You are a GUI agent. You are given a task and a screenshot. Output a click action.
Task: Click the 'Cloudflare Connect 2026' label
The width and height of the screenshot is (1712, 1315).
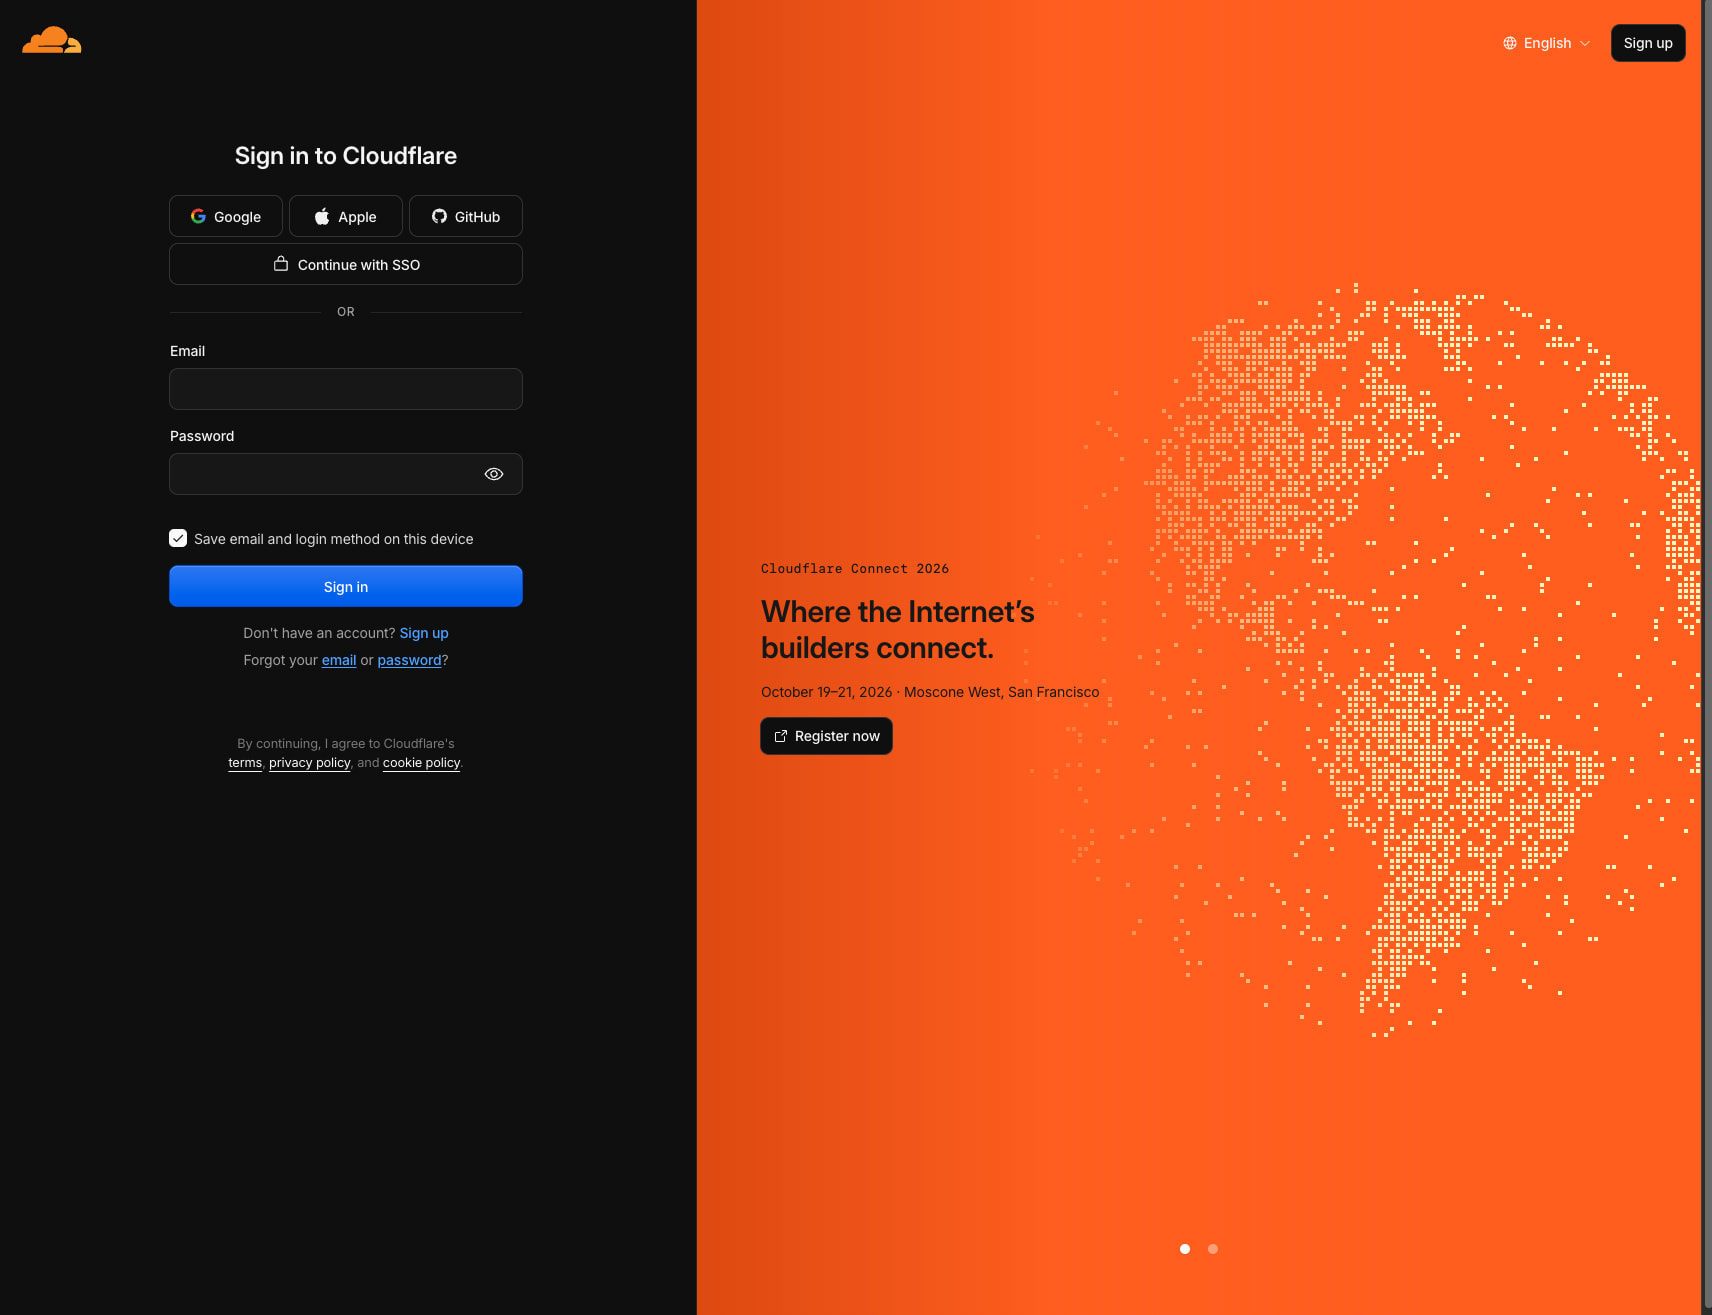(855, 568)
